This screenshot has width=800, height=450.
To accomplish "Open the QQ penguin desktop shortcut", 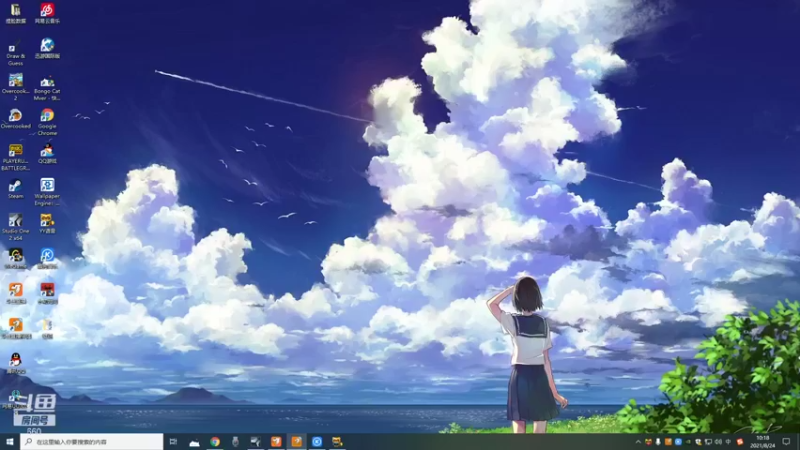I will click(15, 363).
